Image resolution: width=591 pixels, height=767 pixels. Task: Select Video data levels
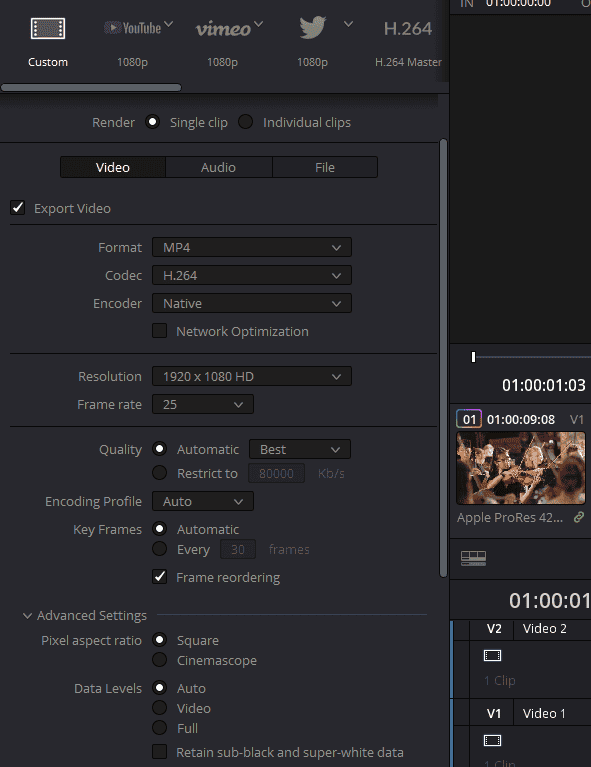point(159,708)
